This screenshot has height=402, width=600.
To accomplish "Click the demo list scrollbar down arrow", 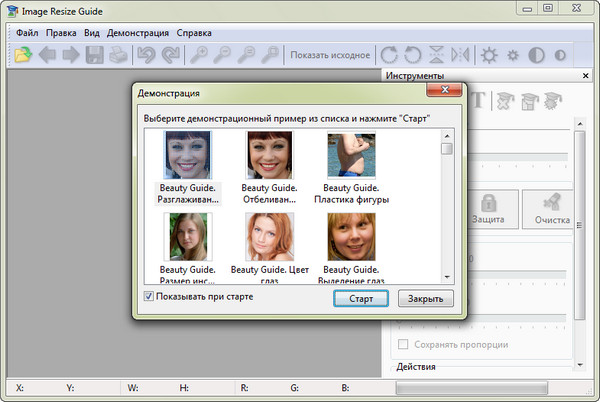I will pos(447,276).
